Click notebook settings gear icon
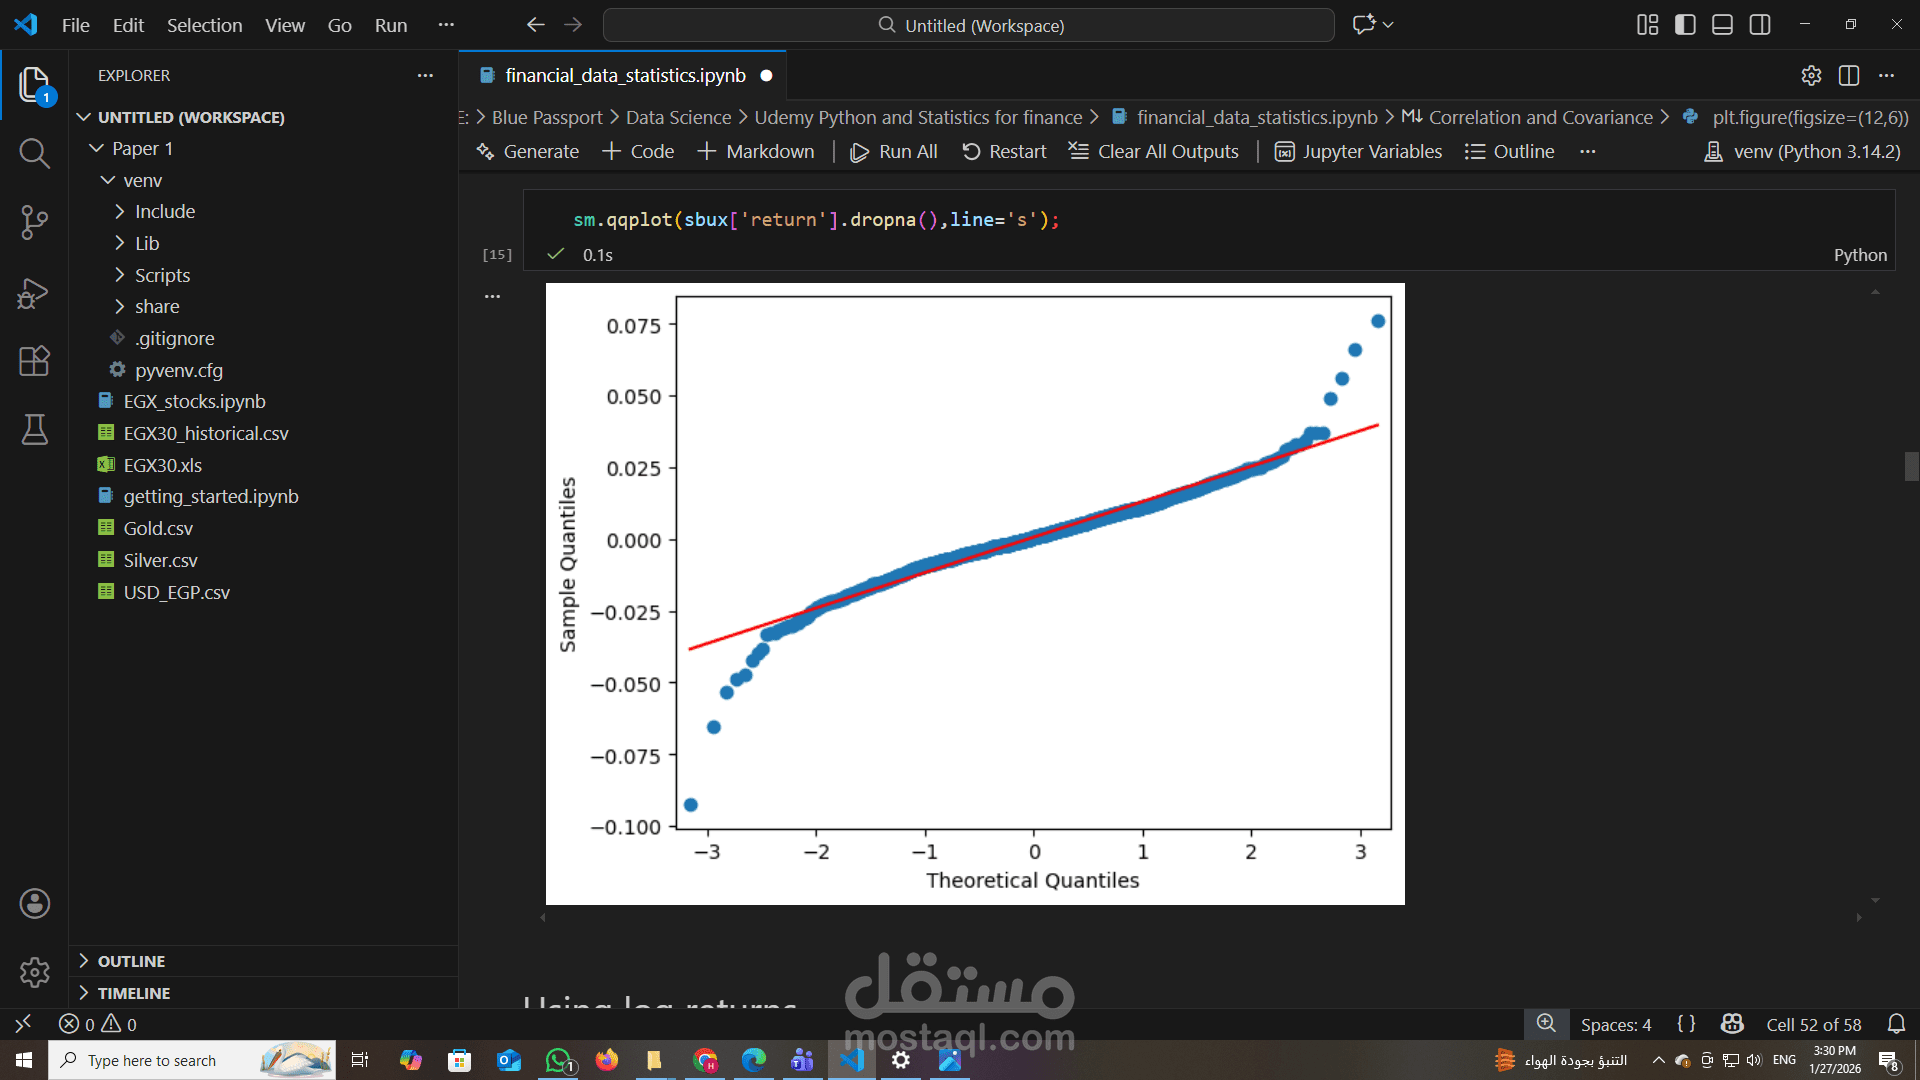1920x1080 pixels. pyautogui.click(x=1811, y=76)
